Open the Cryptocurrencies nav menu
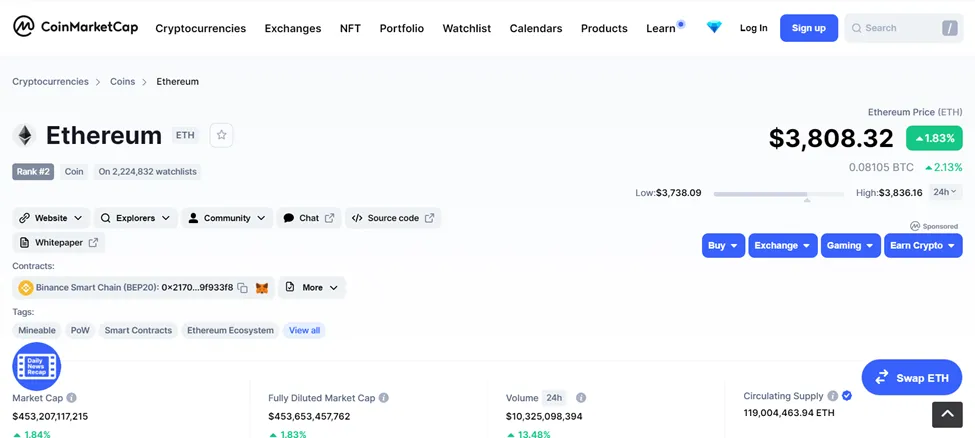 pyautogui.click(x=201, y=29)
